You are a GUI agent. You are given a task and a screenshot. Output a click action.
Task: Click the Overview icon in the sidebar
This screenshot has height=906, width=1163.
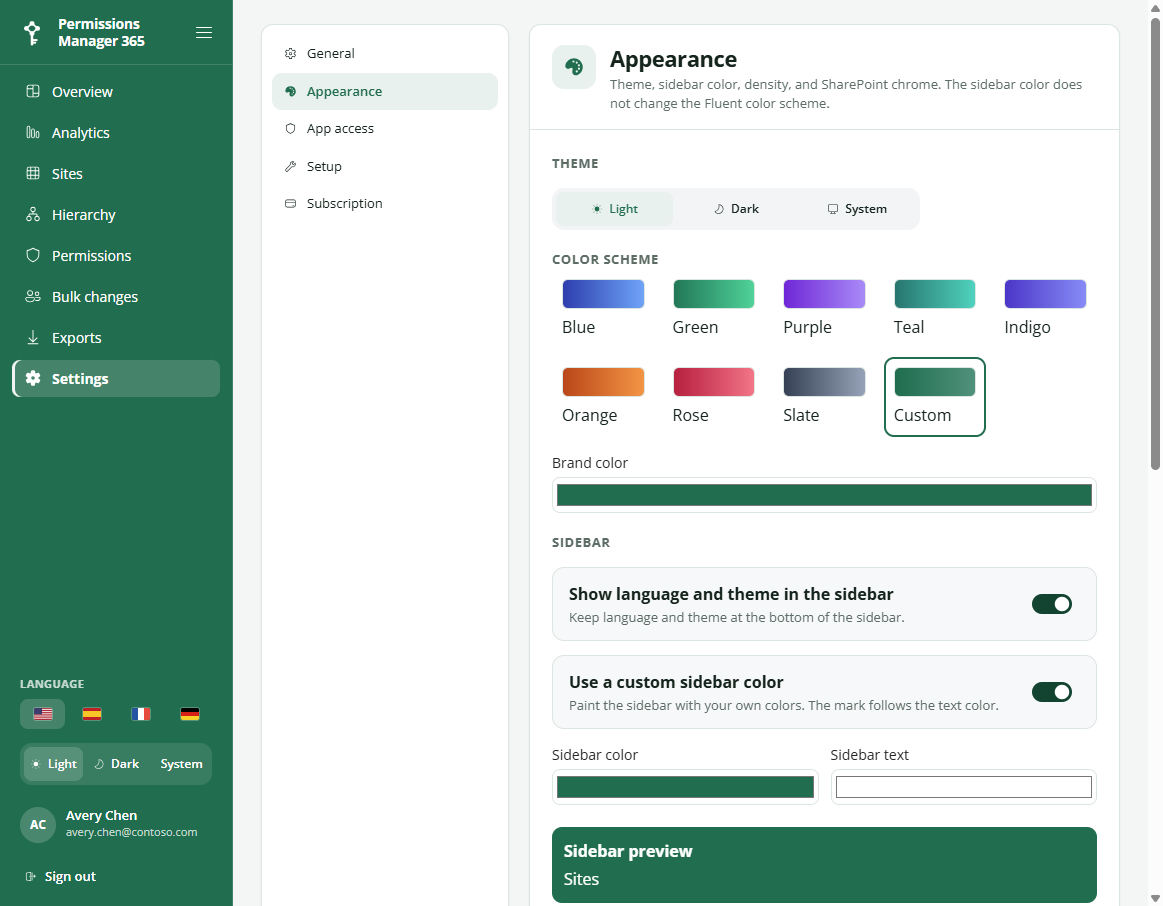click(x=33, y=91)
